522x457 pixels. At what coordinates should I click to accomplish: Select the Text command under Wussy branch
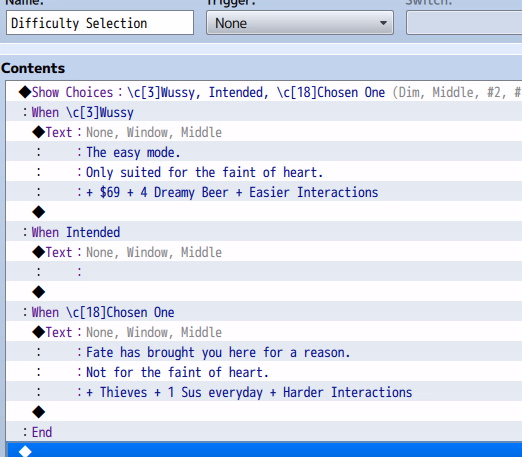(264, 132)
